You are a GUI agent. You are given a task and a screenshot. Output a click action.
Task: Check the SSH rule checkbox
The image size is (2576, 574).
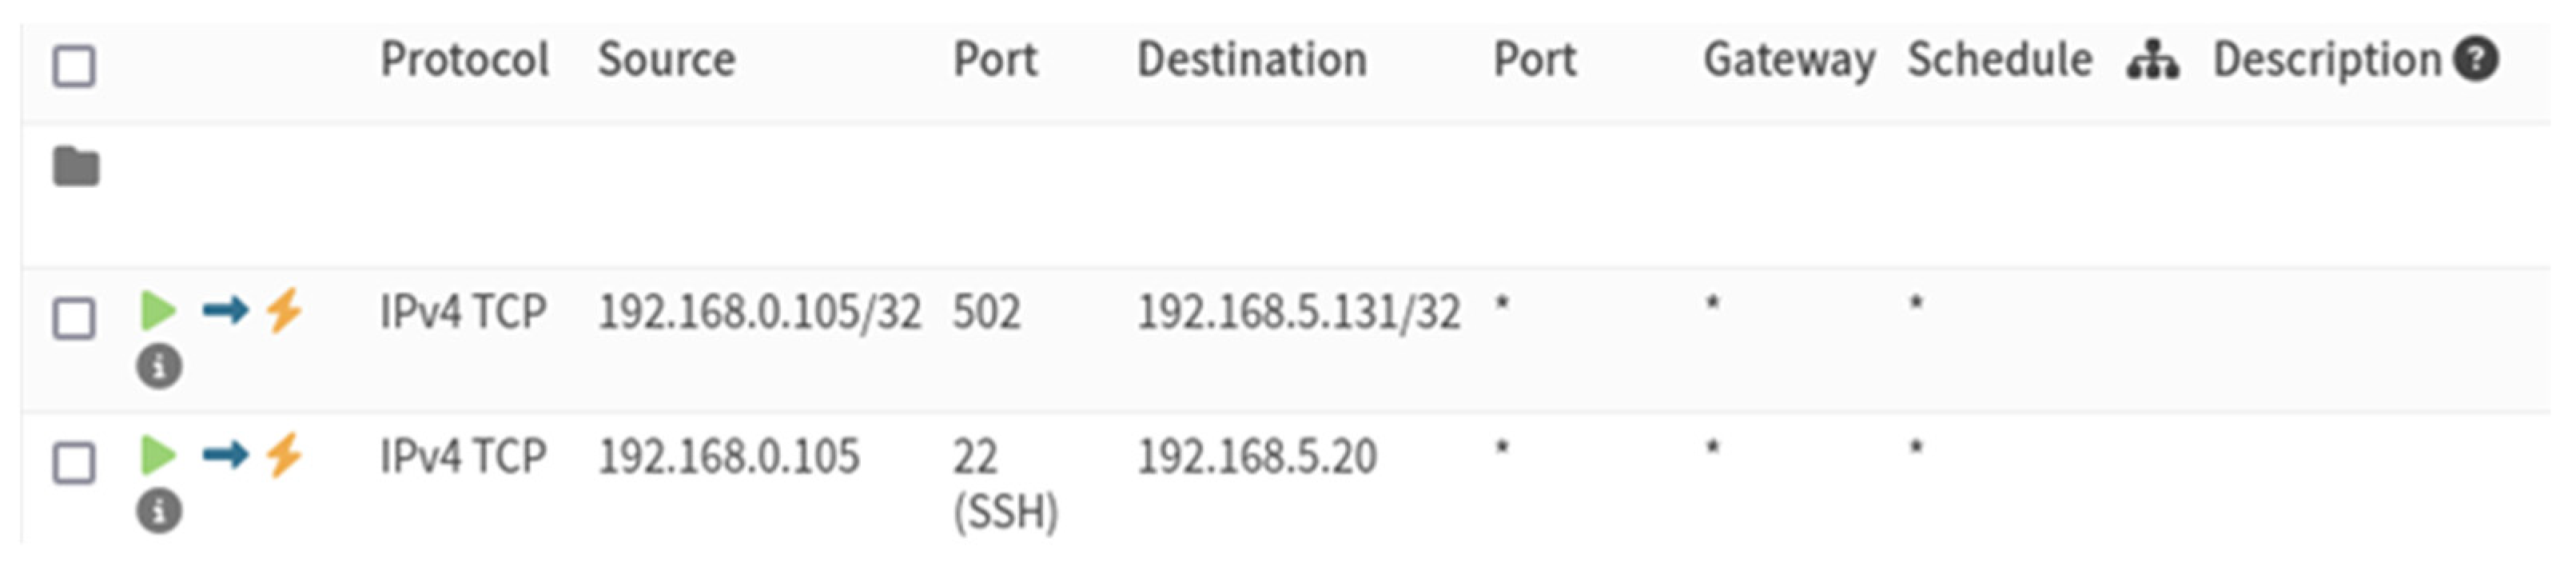pos(74,464)
